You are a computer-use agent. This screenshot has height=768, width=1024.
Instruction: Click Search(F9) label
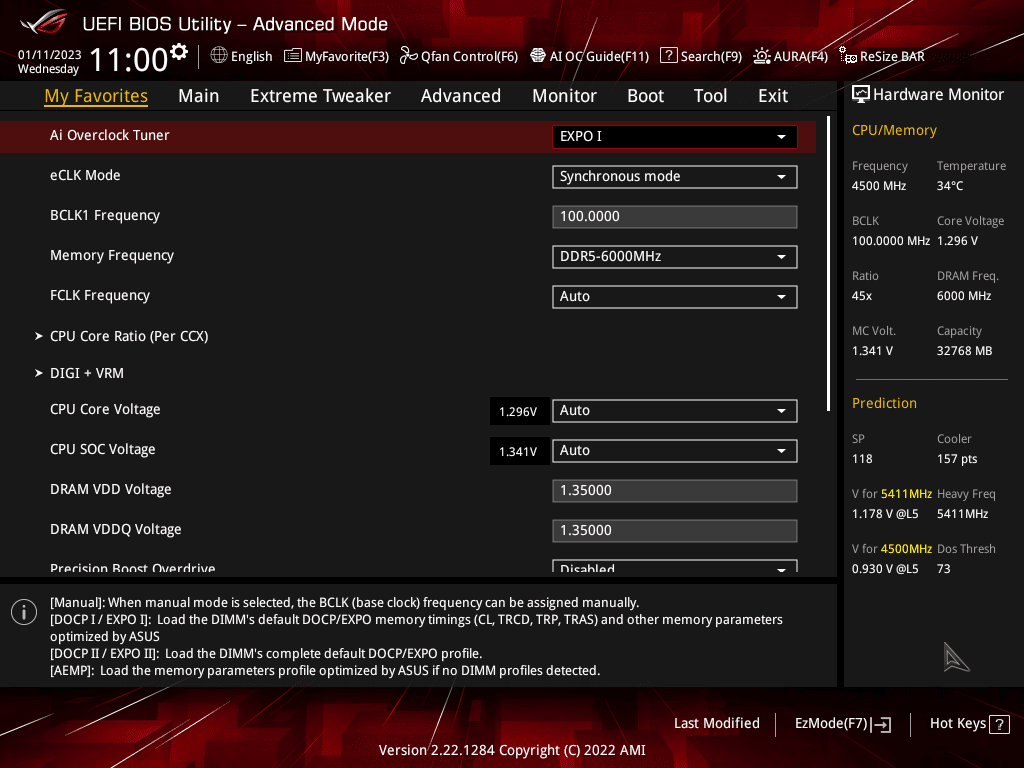point(711,56)
